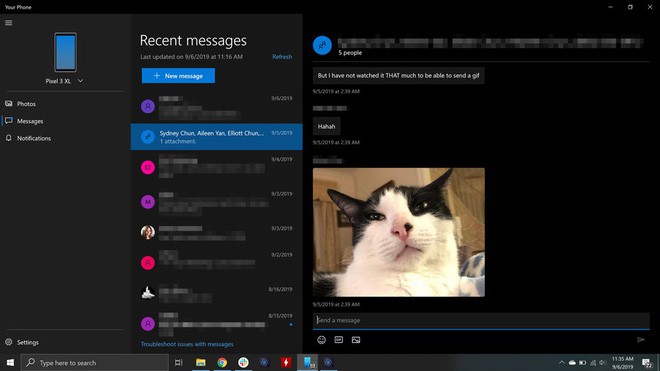The image size is (660, 371).
Task: Click the GIF insert icon
Action: tap(338, 340)
